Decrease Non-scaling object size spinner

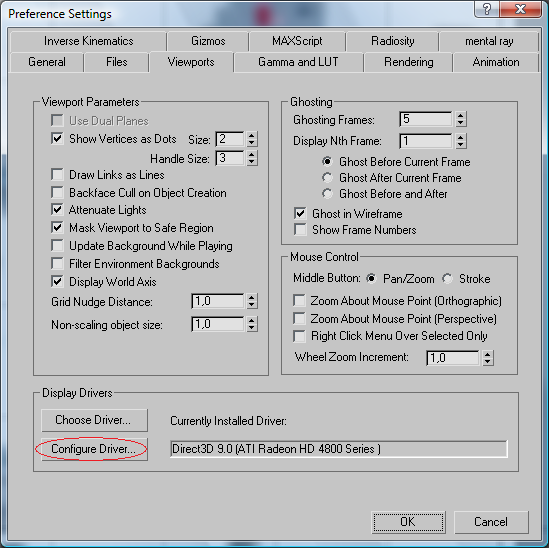(251, 328)
